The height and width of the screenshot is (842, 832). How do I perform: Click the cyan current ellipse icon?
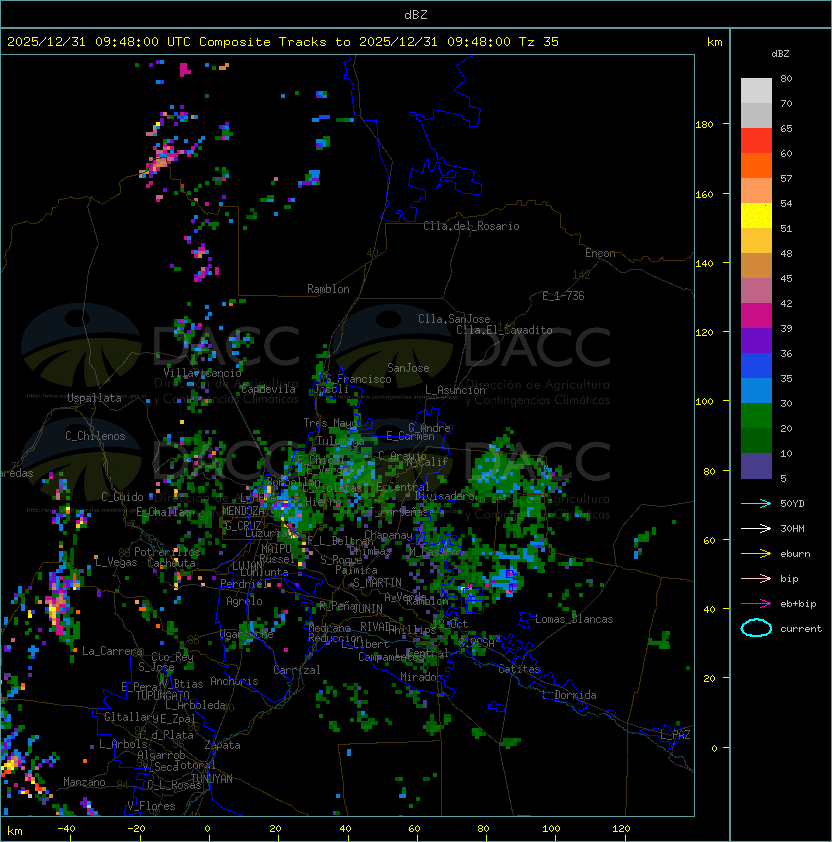click(756, 628)
